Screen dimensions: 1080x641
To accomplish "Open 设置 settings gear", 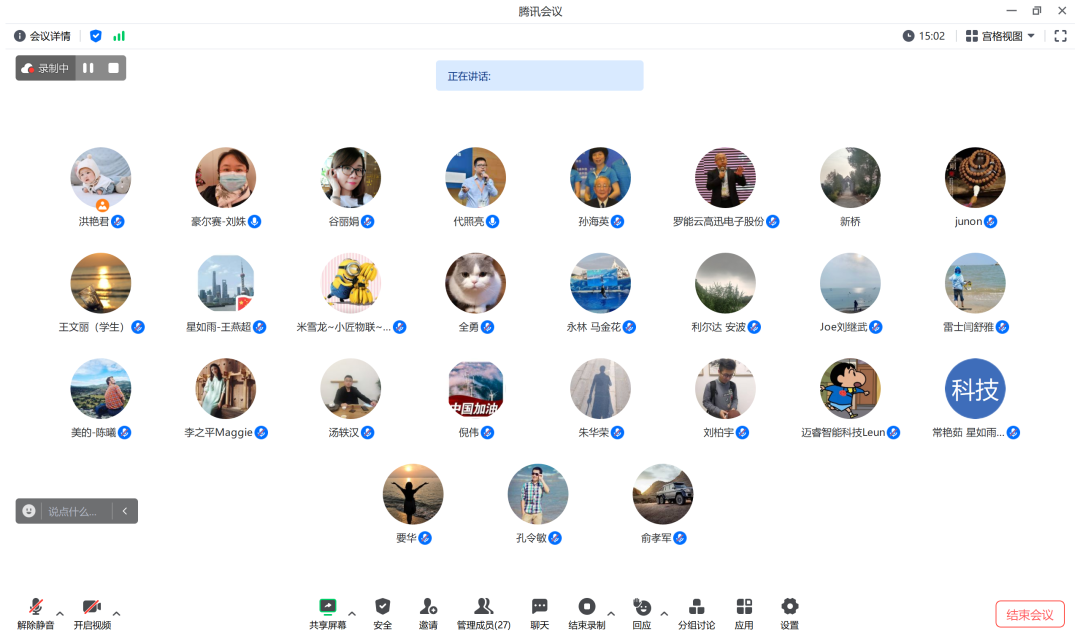I will click(789, 613).
